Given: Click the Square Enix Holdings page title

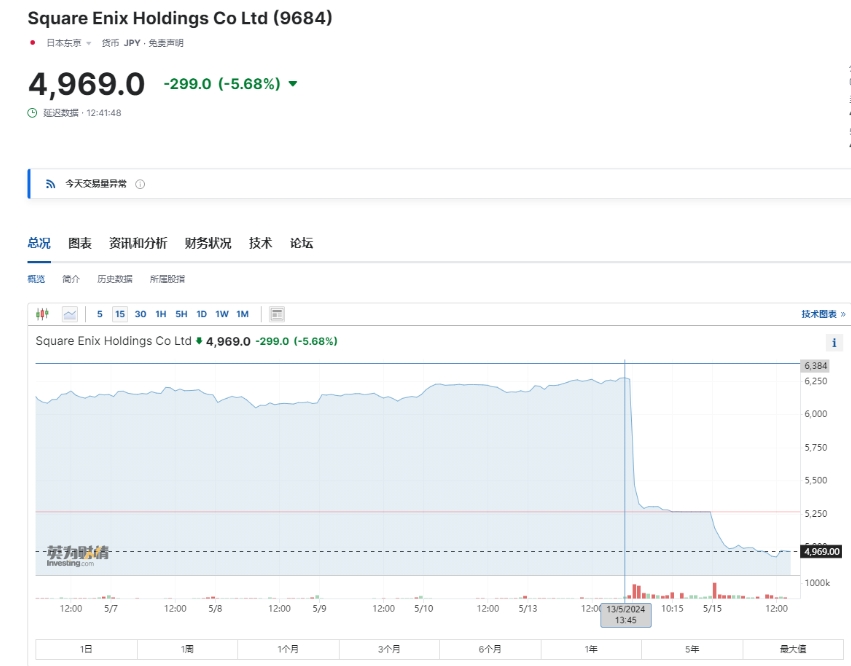Looking at the screenshot, I should pos(180,18).
